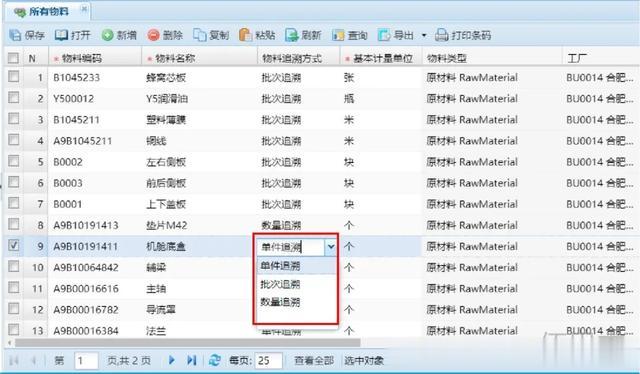The height and width of the screenshot is (374, 640).
Task: Check the row for B0002
Action: pyautogui.click(x=13, y=160)
